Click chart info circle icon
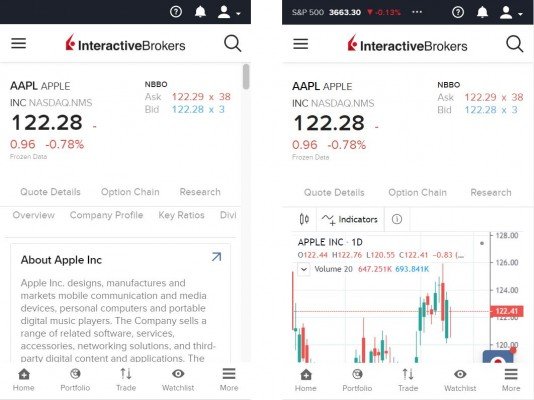This screenshot has width=534, height=400. 397,219
